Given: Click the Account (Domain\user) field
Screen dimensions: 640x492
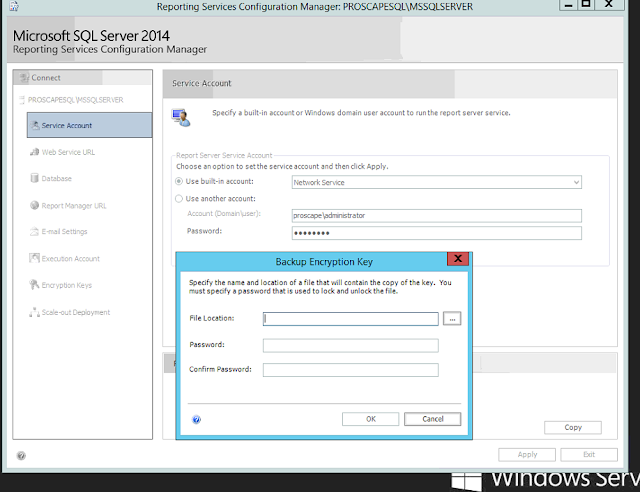Looking at the screenshot, I should click(x=437, y=216).
